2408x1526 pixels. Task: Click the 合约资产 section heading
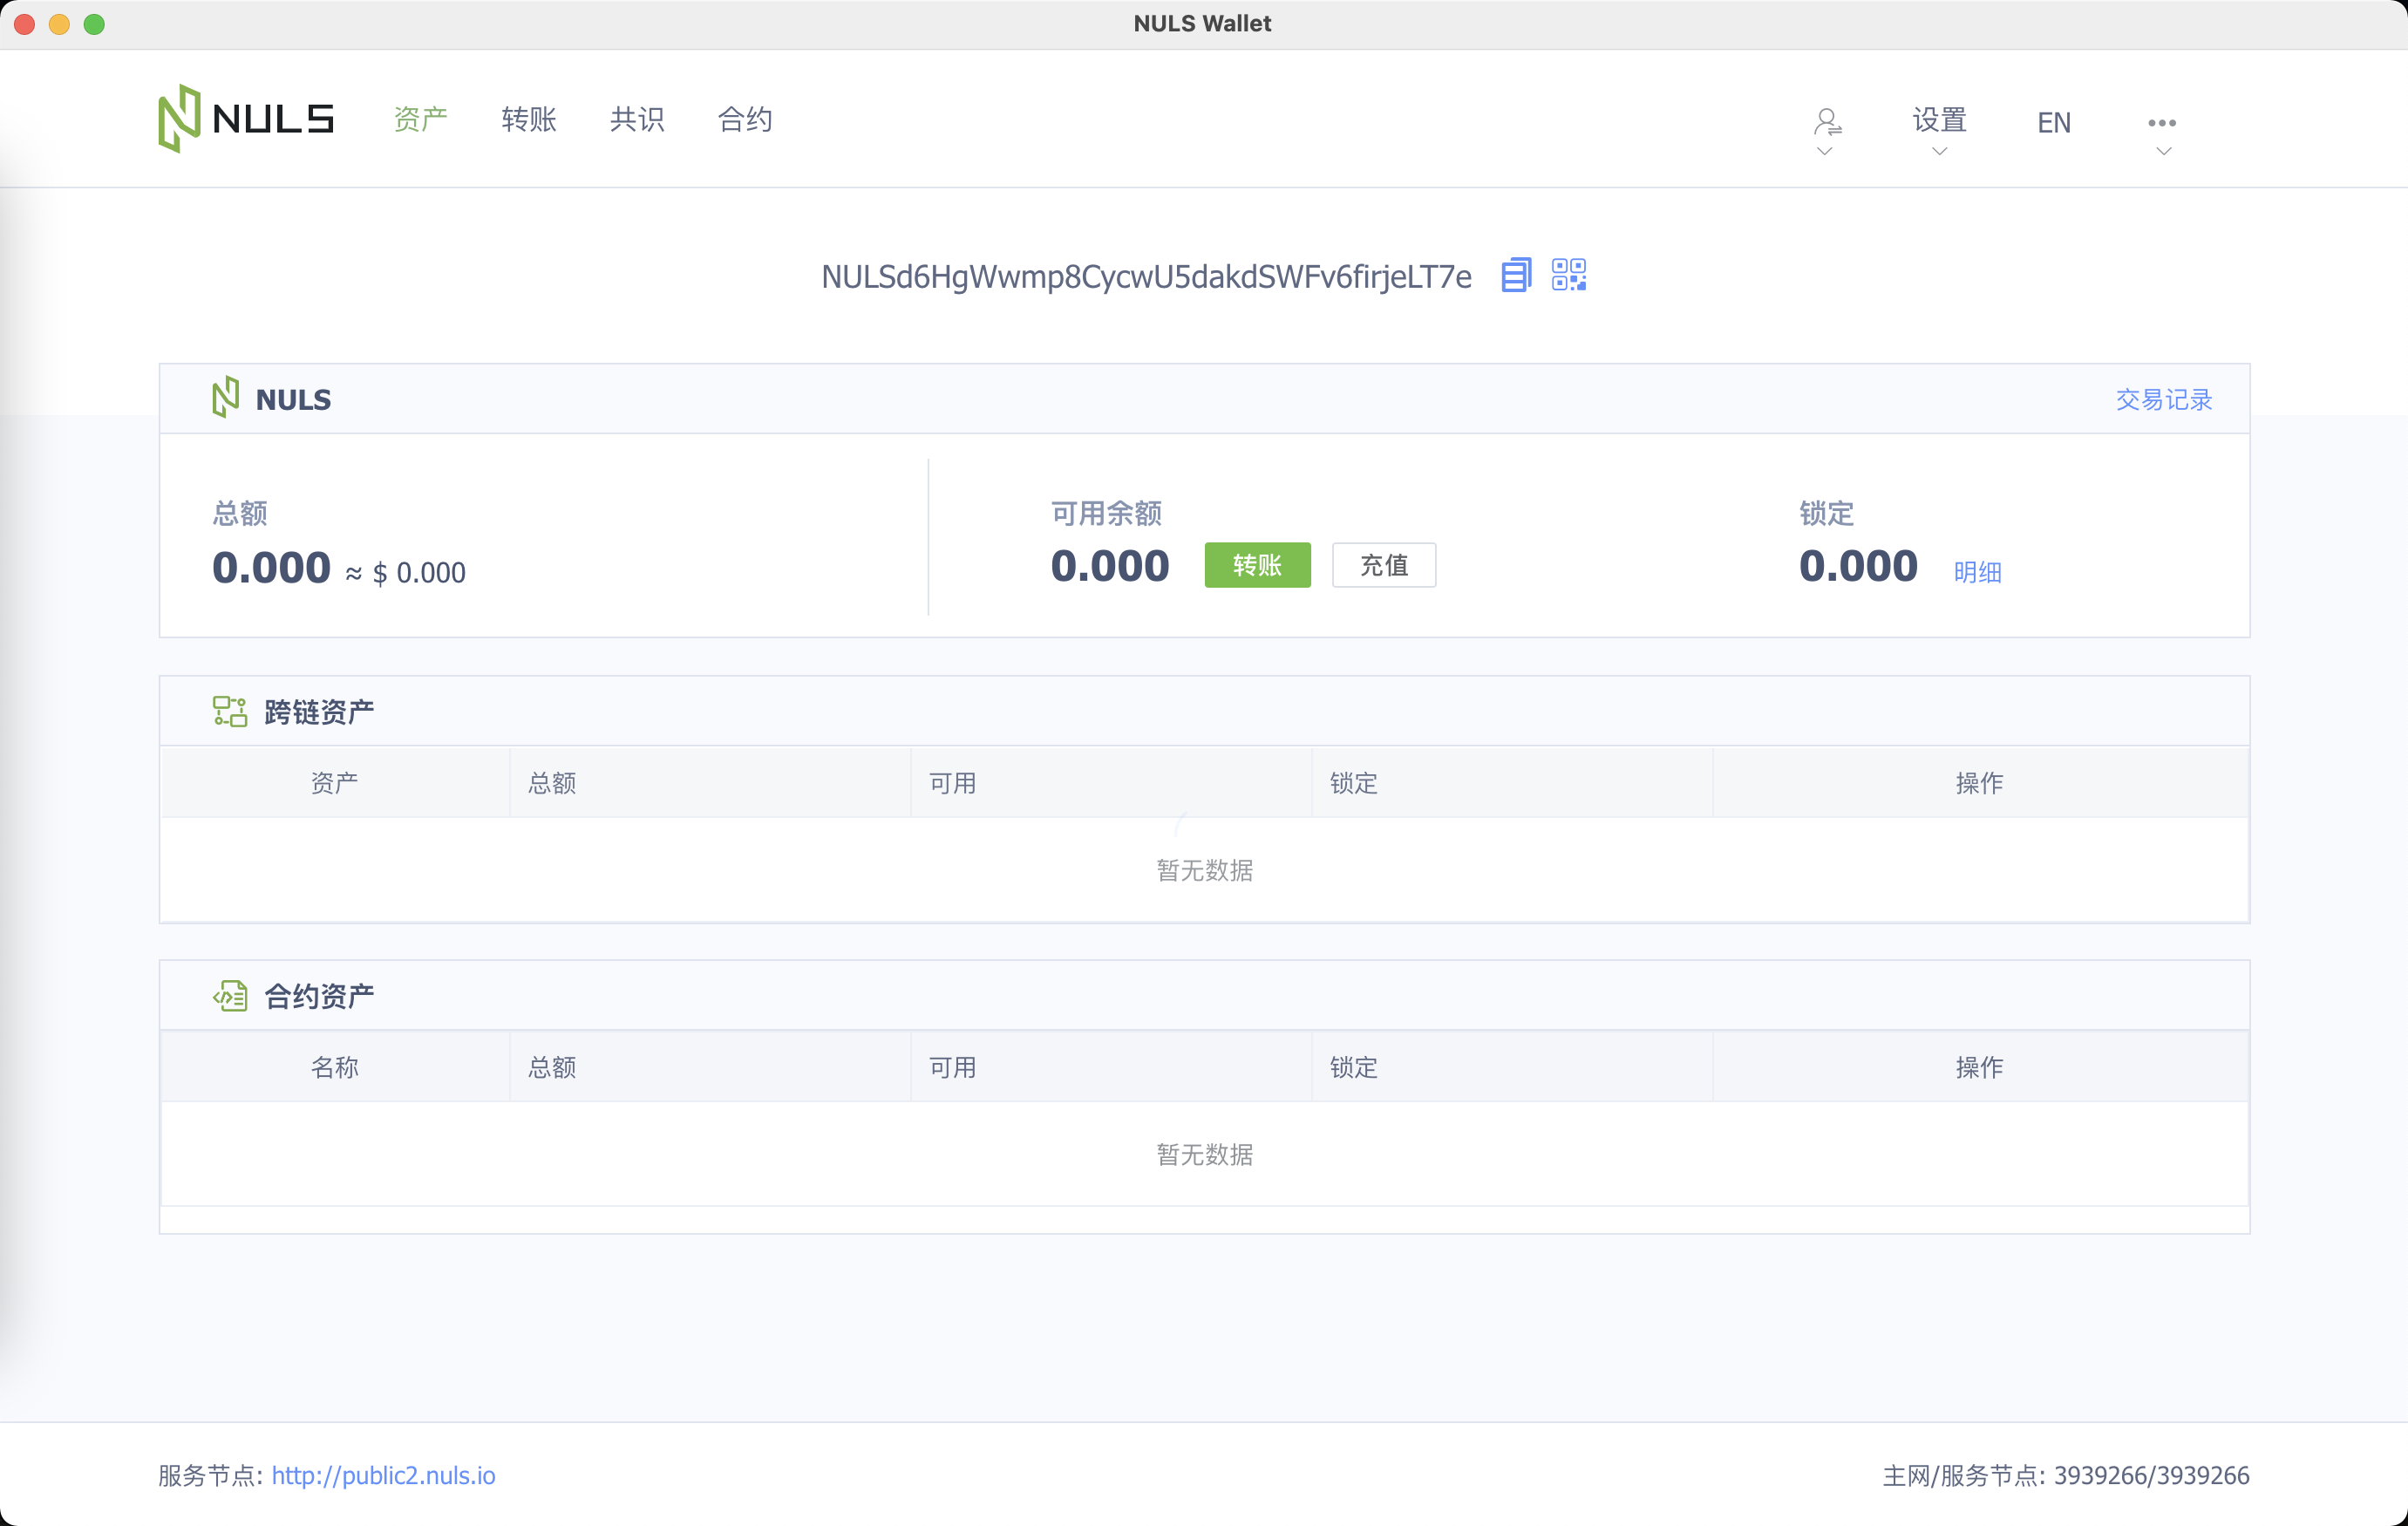(319, 996)
